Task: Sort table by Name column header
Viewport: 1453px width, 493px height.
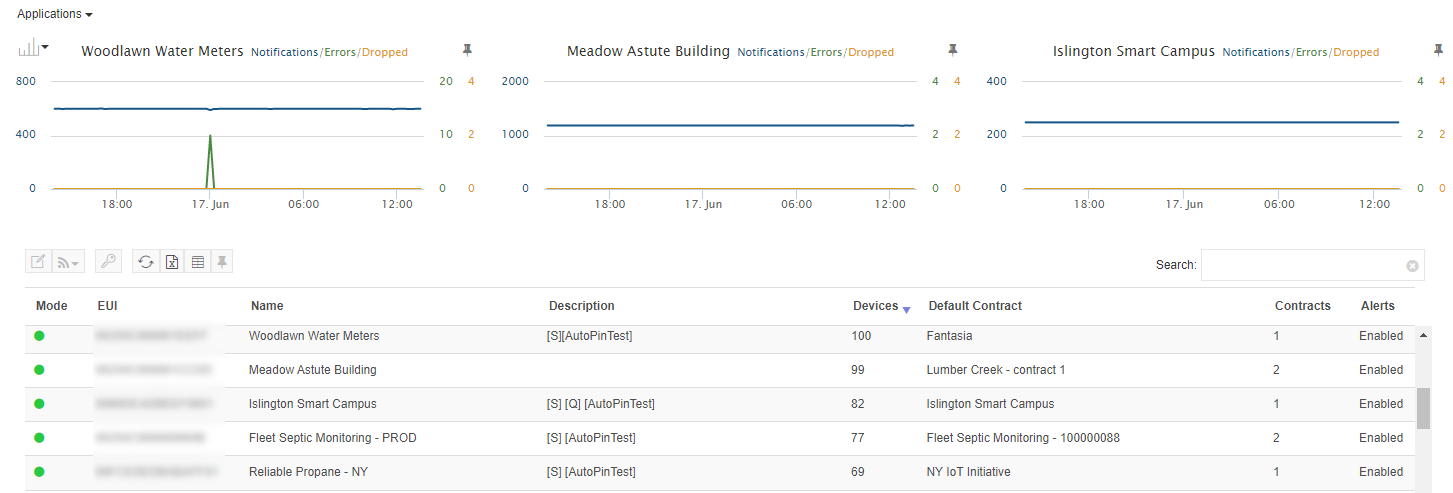Action: (267, 306)
